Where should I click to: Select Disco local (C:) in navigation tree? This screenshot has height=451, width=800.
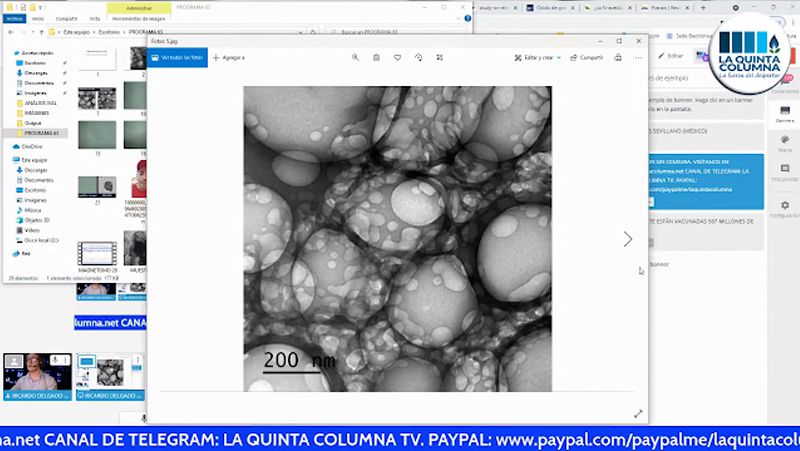click(x=40, y=240)
